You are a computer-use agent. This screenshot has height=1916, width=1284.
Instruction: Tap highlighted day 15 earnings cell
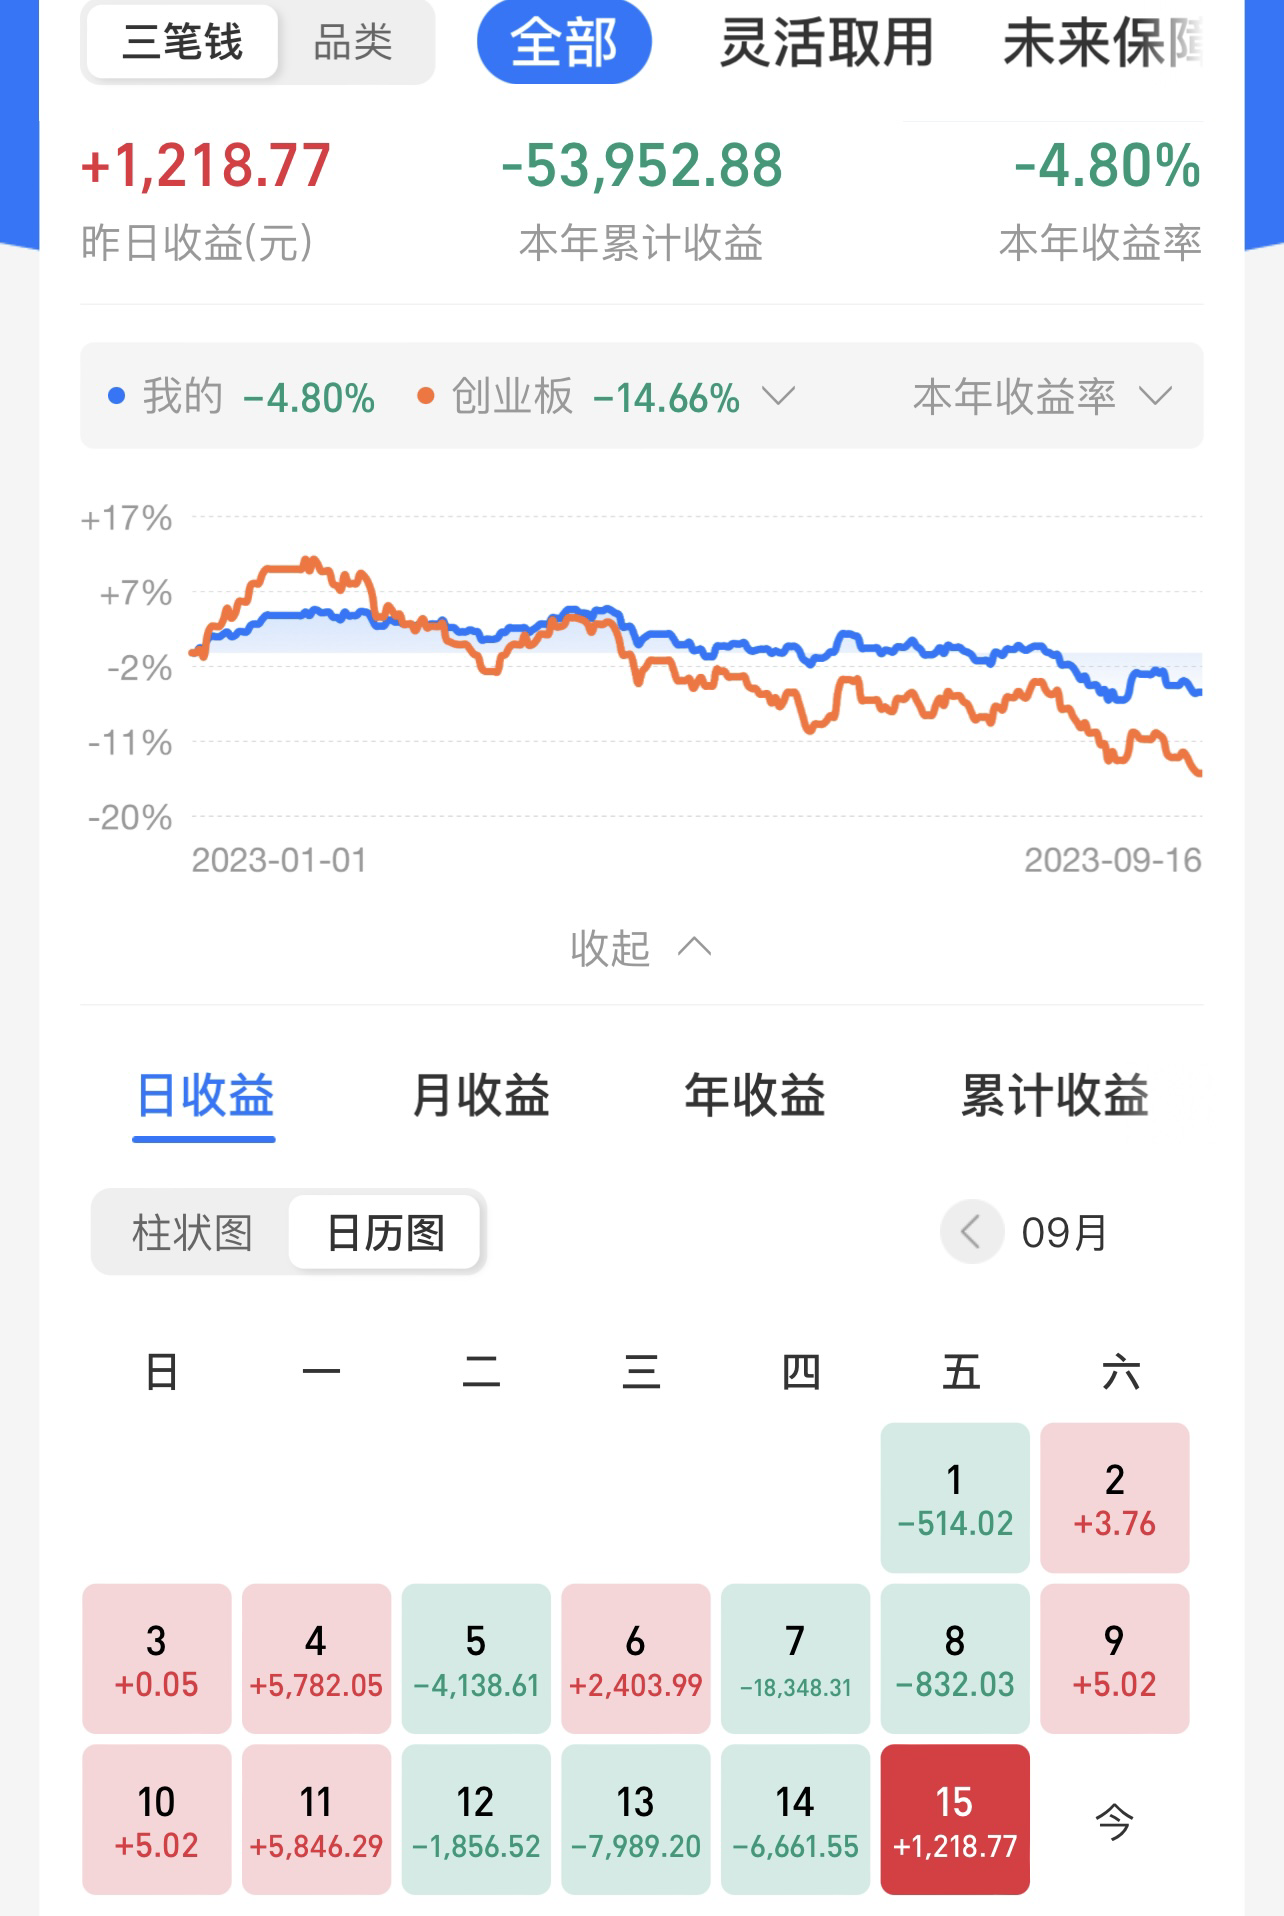pos(955,1819)
